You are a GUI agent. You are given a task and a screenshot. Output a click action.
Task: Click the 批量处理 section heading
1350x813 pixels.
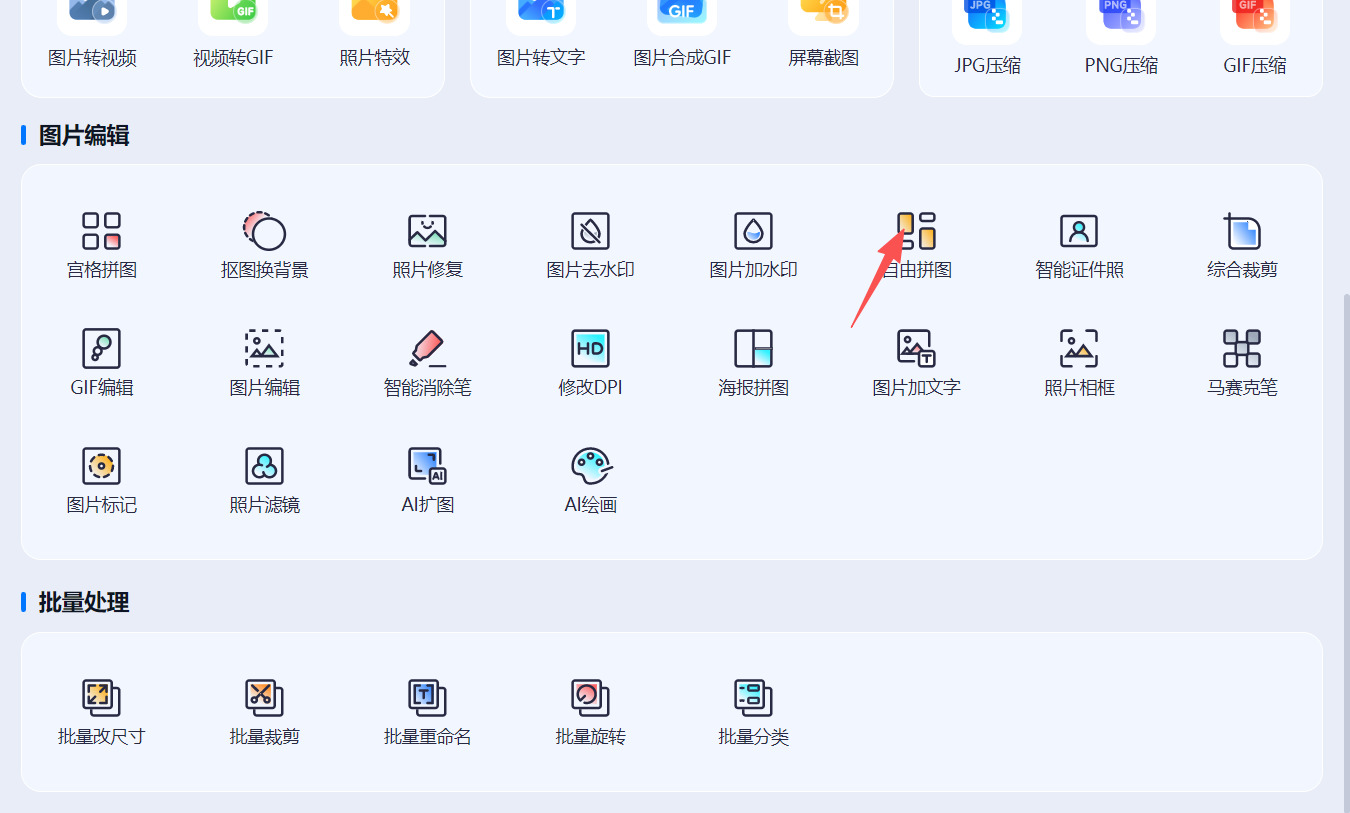coord(84,602)
